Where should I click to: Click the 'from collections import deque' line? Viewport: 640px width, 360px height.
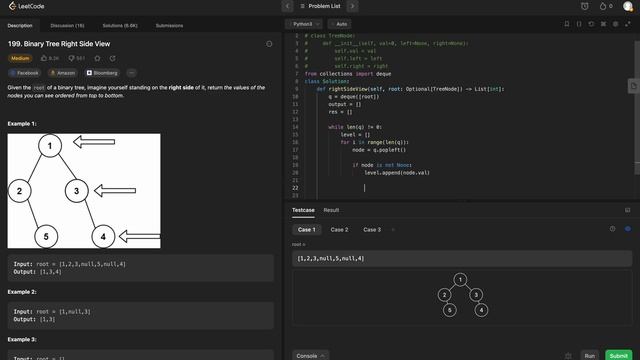[x=348, y=74]
